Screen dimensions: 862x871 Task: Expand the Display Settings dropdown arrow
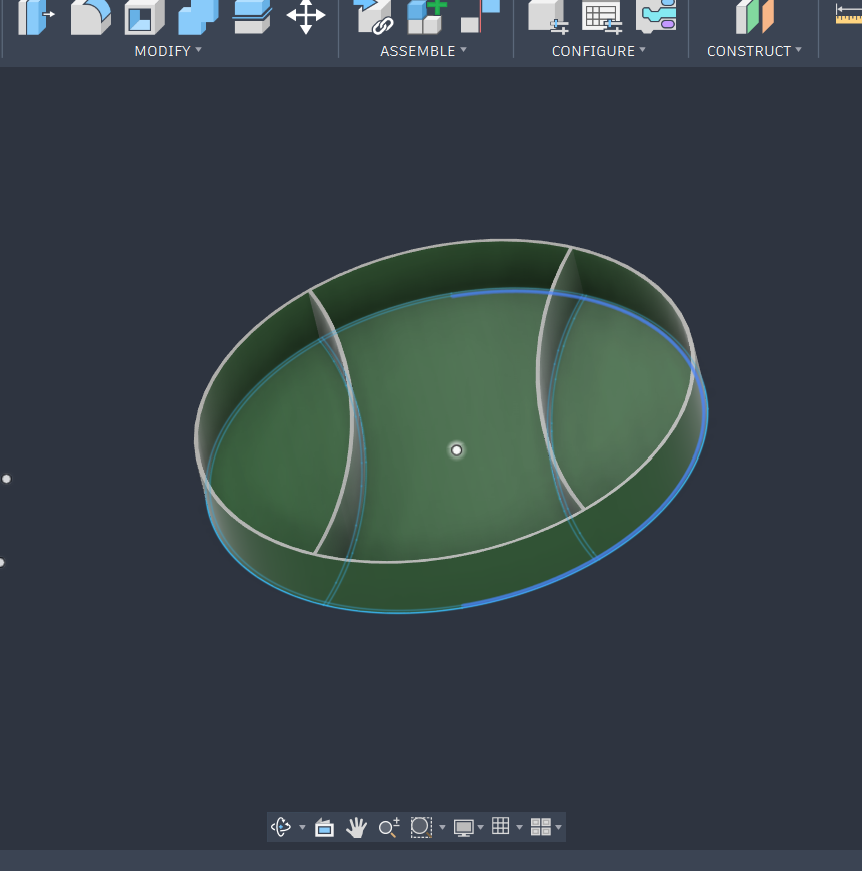click(x=480, y=828)
